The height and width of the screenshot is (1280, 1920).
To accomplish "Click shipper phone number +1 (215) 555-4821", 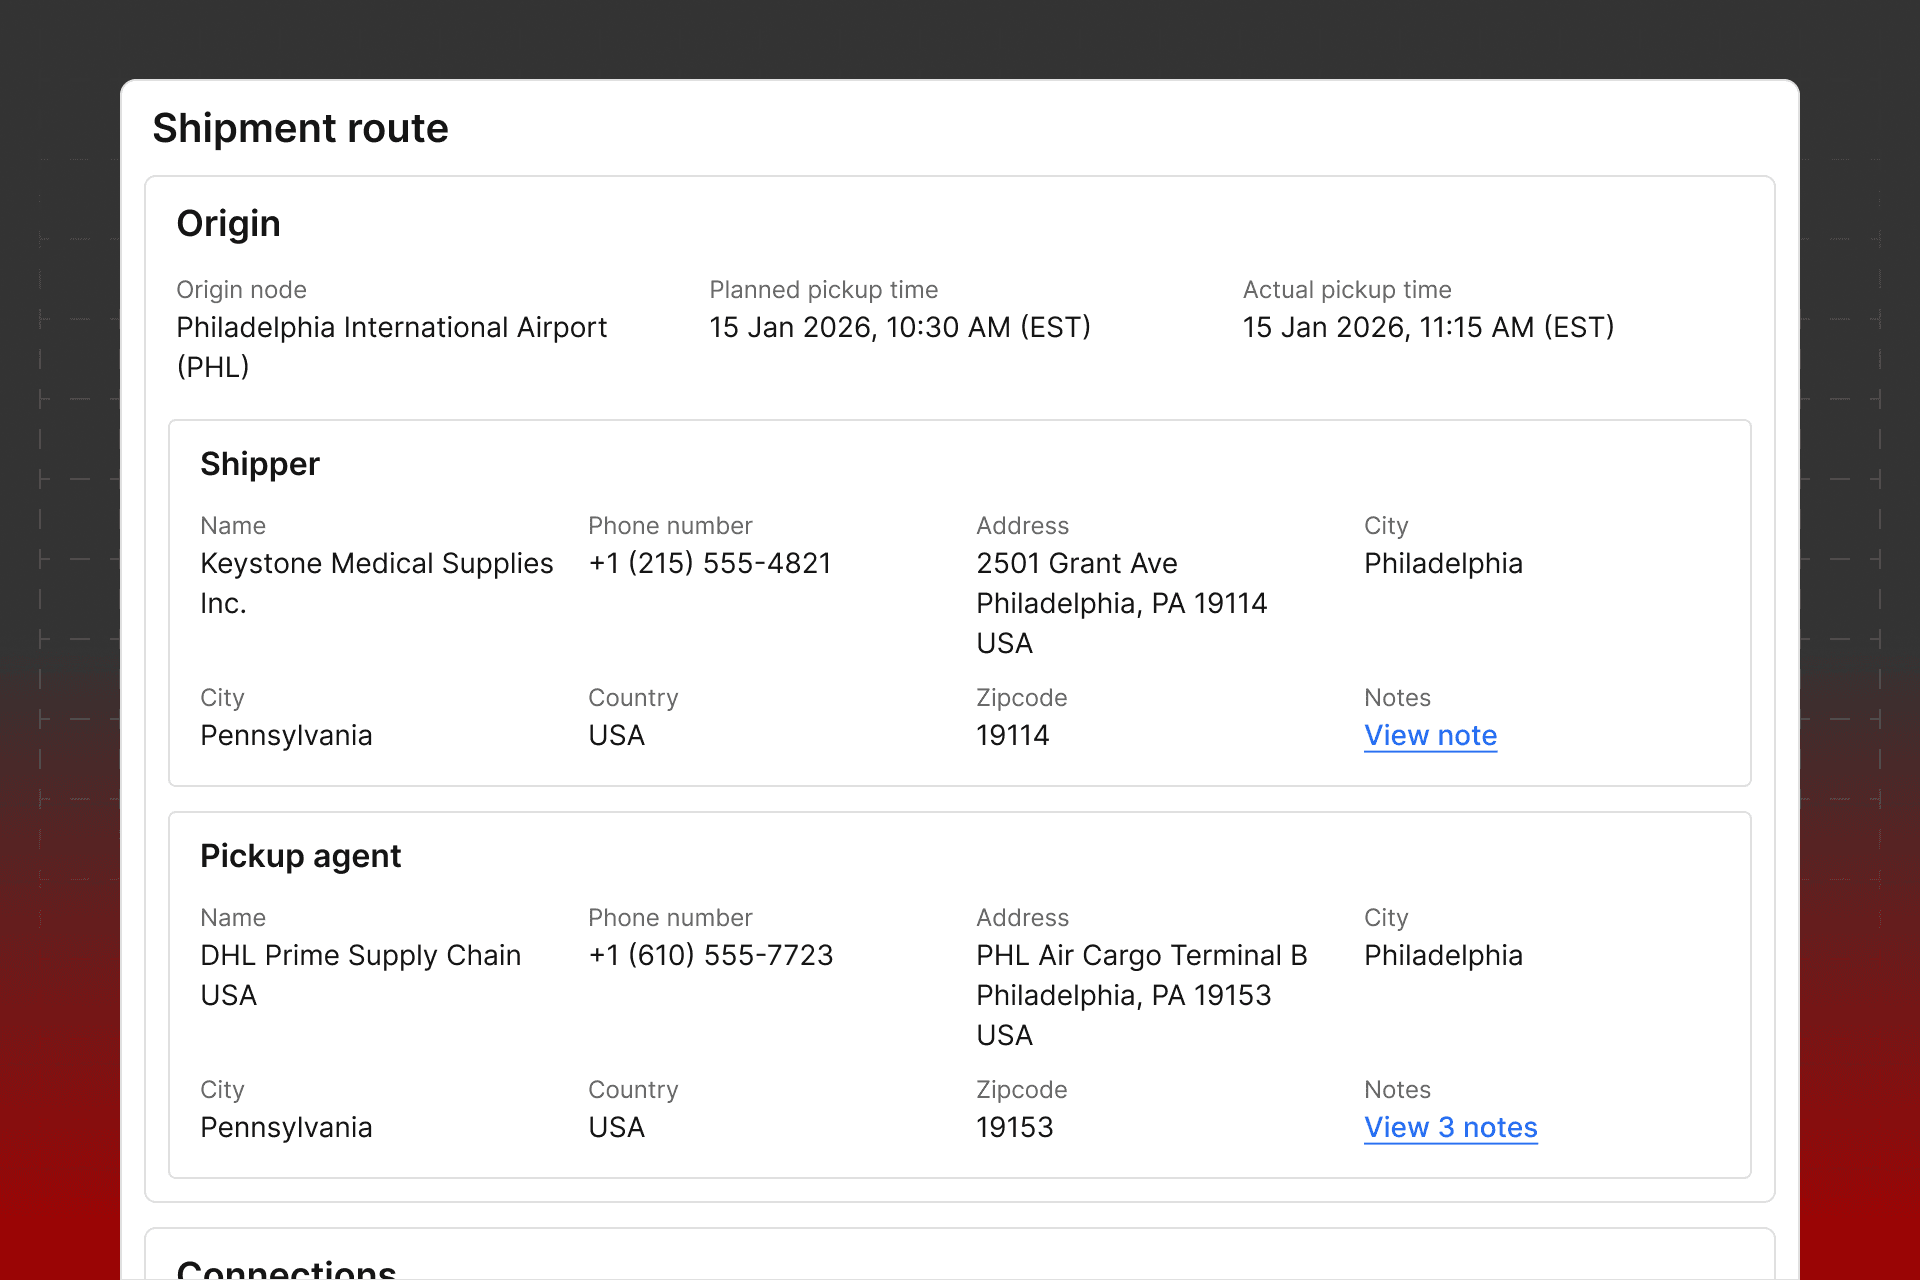I will tap(709, 564).
